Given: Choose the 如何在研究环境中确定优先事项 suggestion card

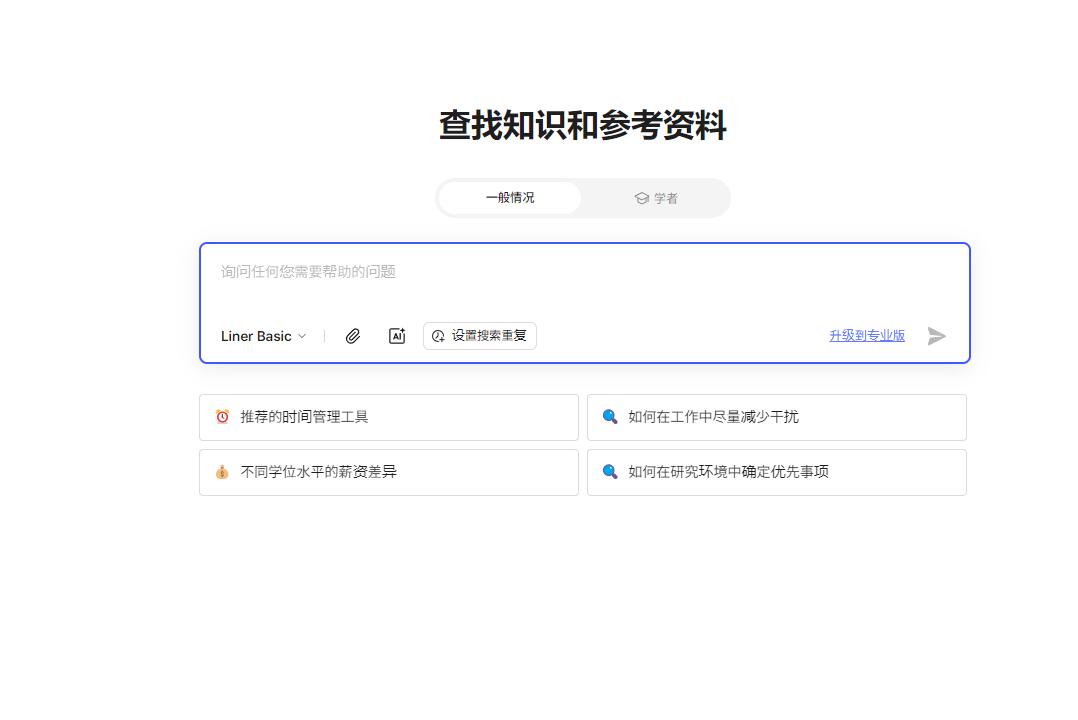Looking at the screenshot, I should coord(776,472).
